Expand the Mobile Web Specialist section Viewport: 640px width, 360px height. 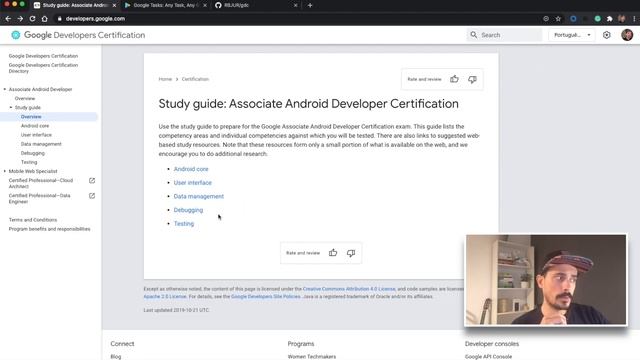coord(5,171)
